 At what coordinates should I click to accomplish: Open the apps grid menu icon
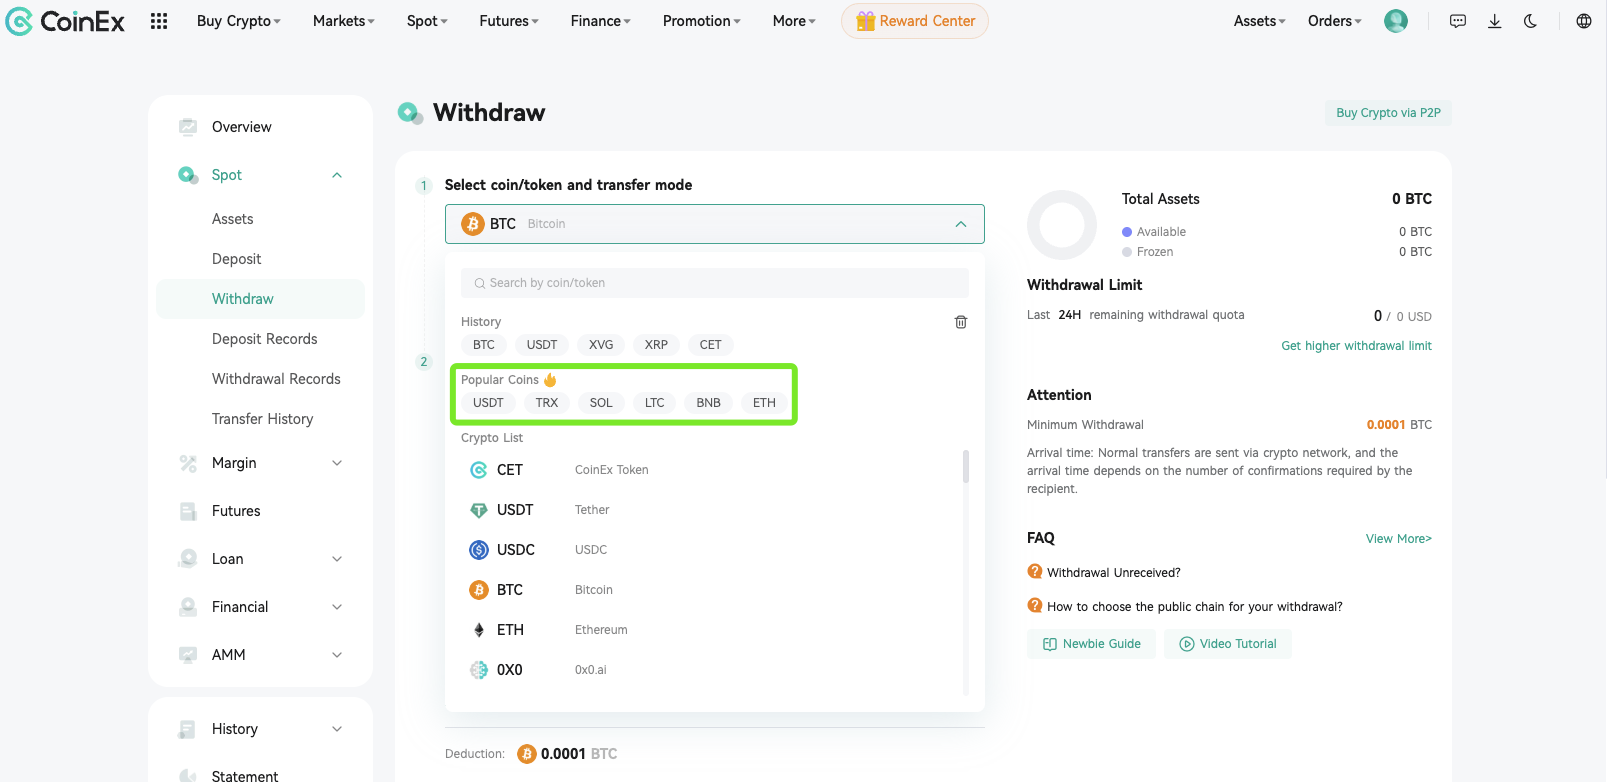(159, 21)
